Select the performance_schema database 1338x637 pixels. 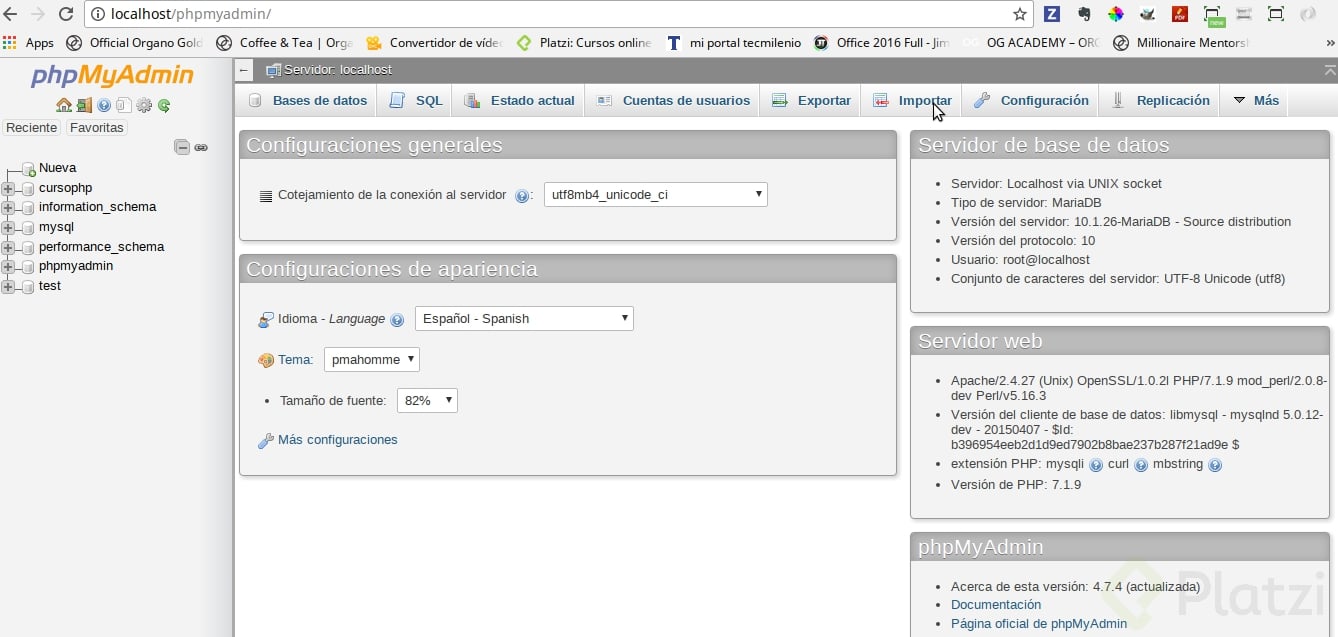tap(101, 247)
